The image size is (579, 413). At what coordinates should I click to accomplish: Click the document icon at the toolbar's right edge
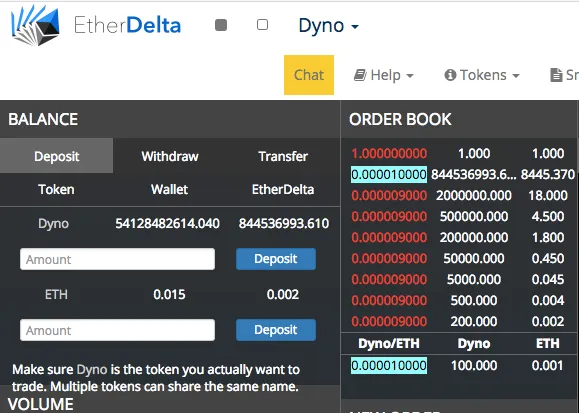556,75
